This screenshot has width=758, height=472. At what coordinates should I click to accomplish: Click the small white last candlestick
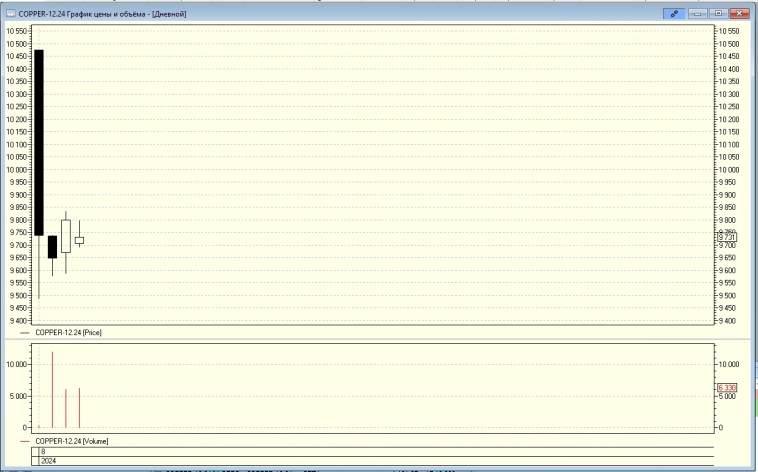click(79, 240)
